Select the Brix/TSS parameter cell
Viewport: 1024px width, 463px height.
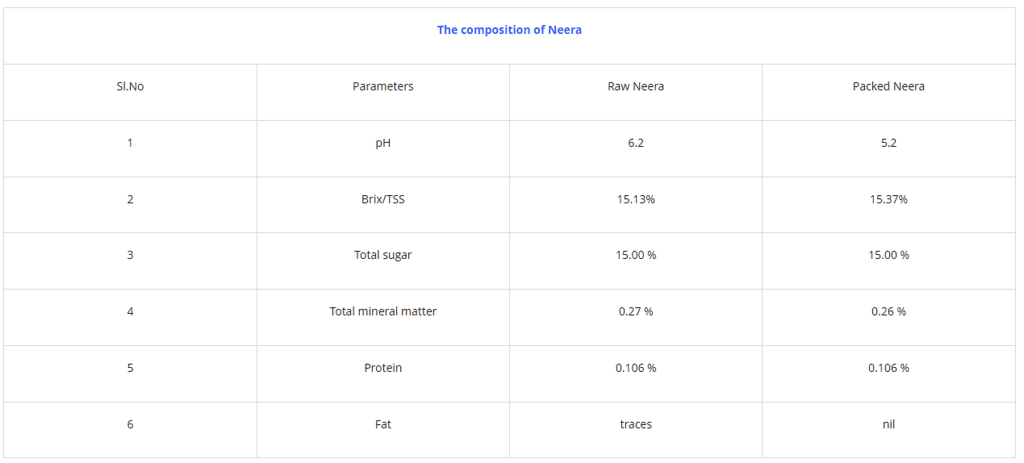click(383, 199)
